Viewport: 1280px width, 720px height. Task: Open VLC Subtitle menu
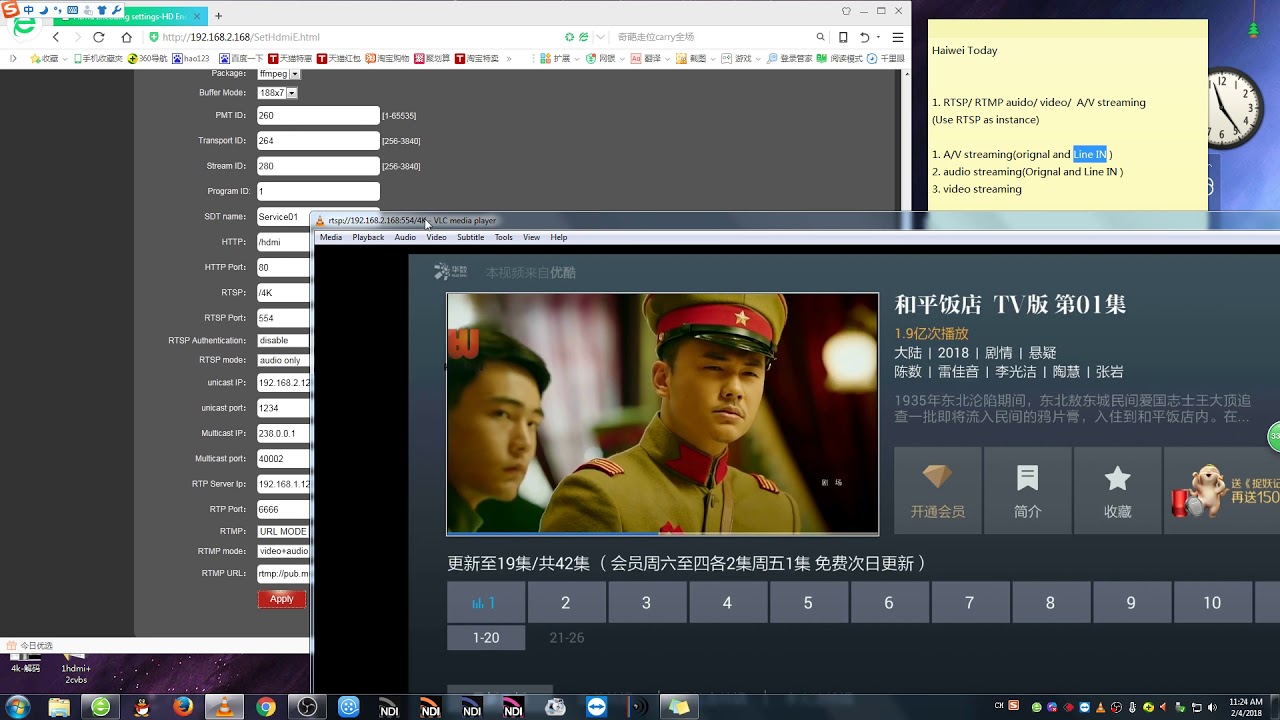470,237
